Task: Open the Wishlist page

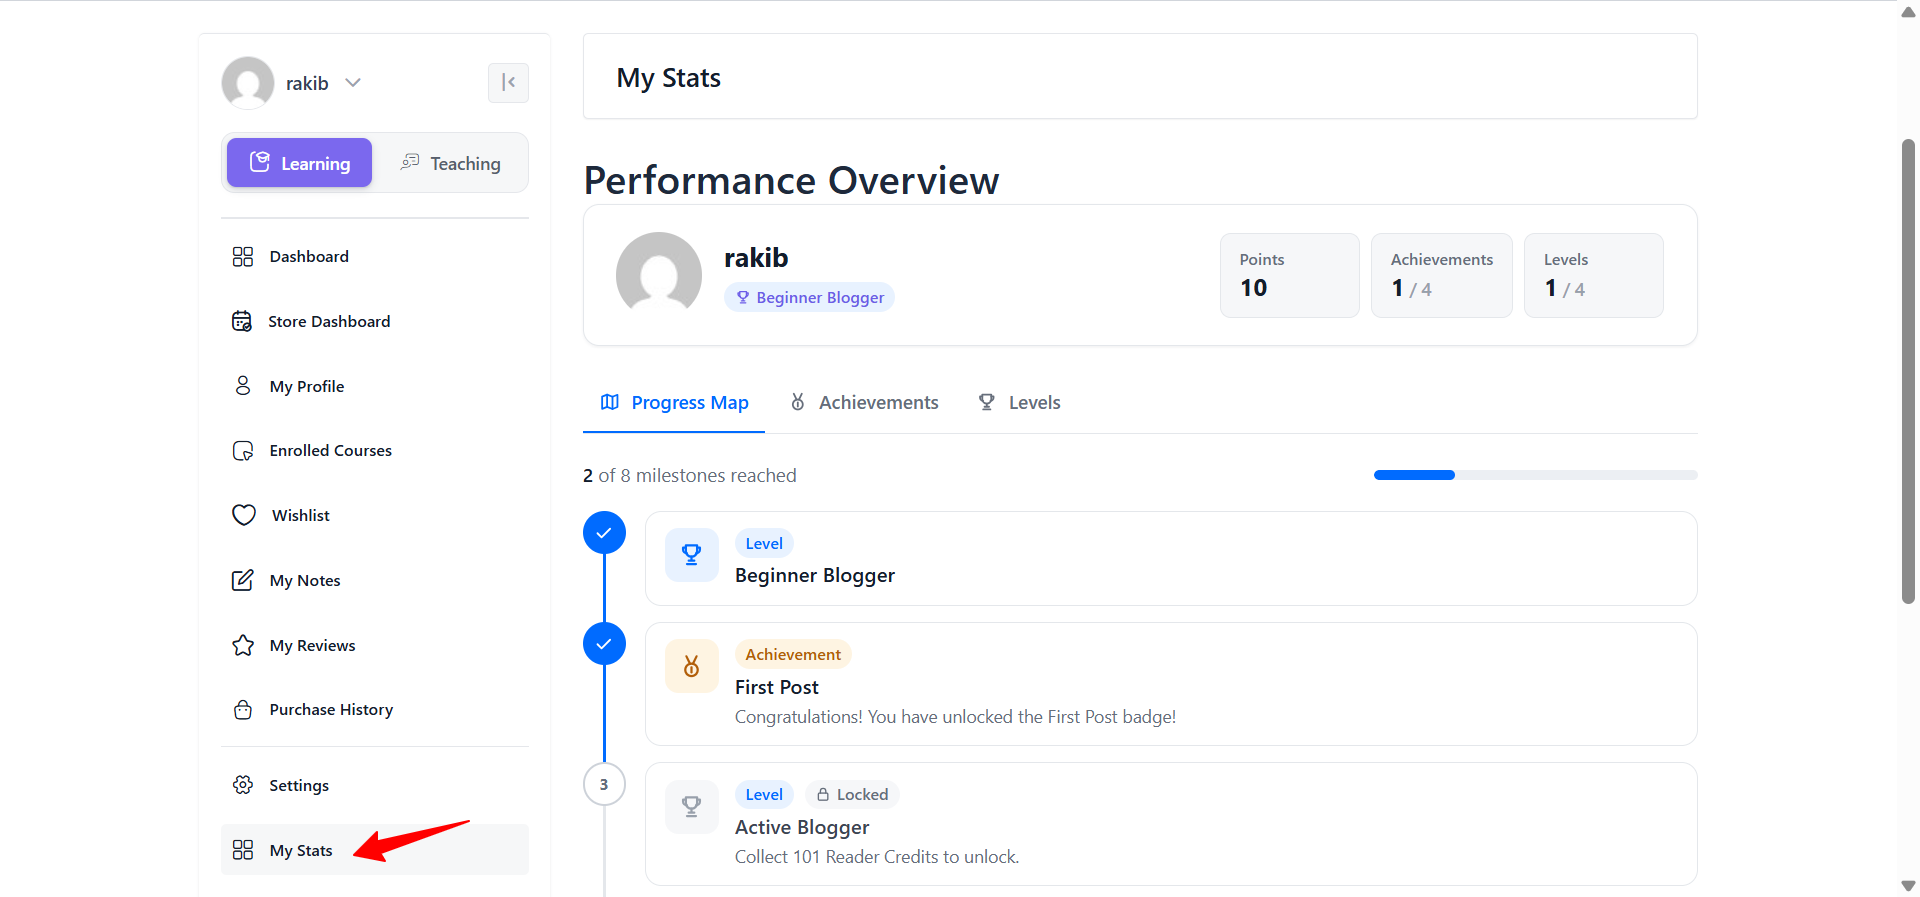Action: pyautogui.click(x=375, y=515)
